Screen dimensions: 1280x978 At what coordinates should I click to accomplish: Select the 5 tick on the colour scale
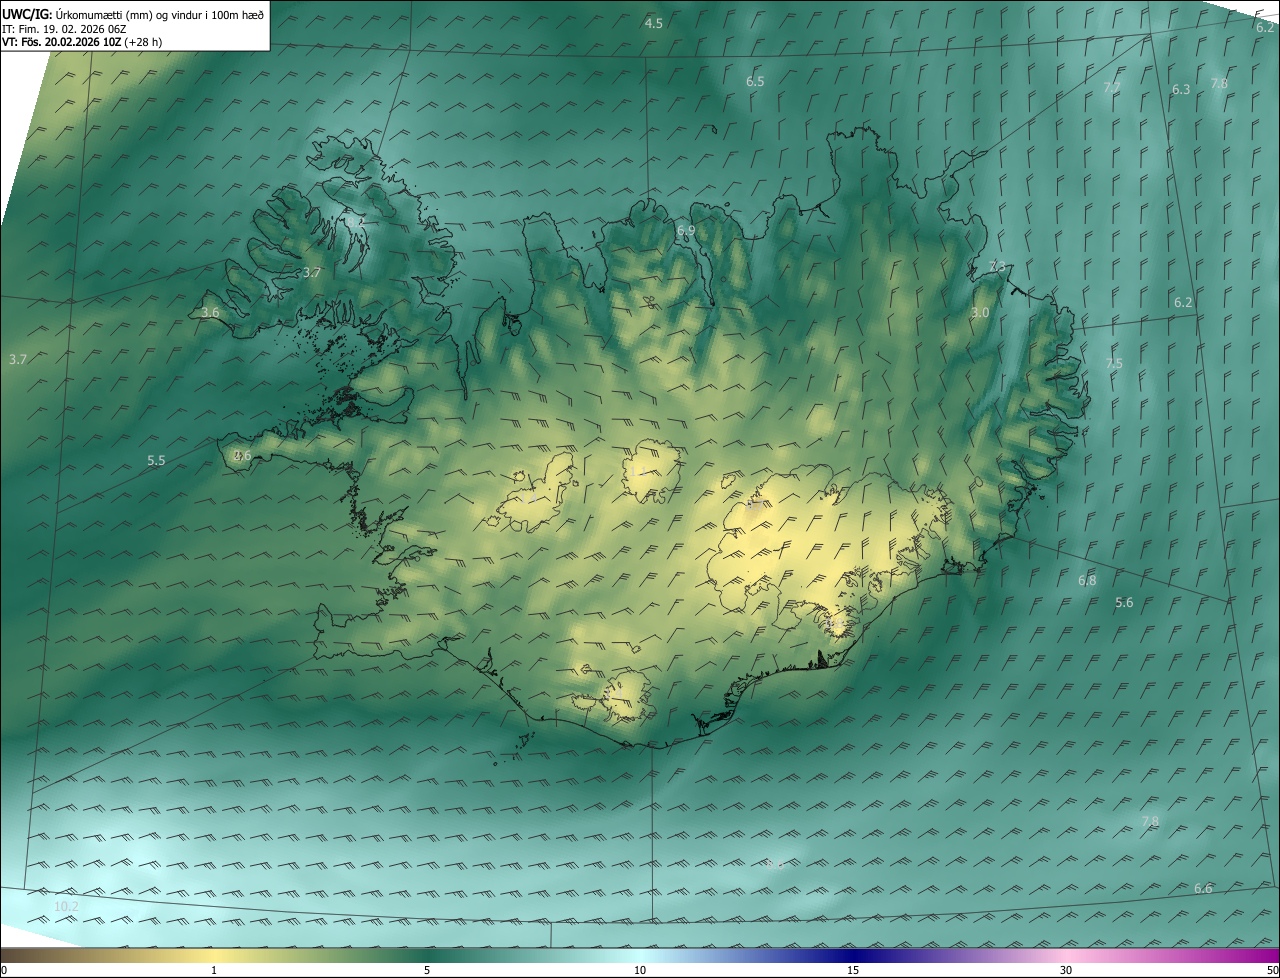pos(427,971)
